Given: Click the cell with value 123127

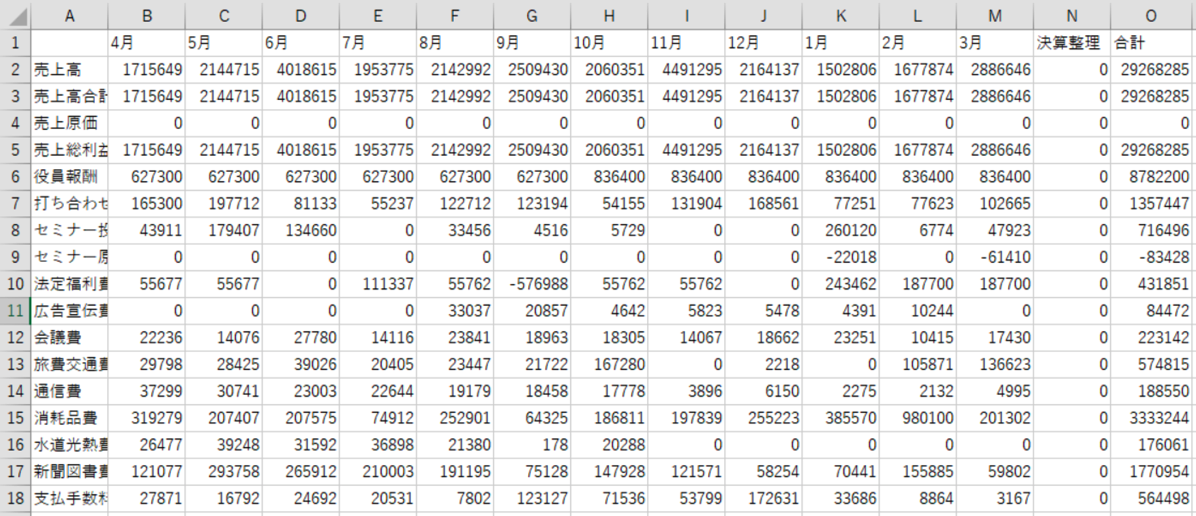Looking at the screenshot, I should tap(532, 500).
